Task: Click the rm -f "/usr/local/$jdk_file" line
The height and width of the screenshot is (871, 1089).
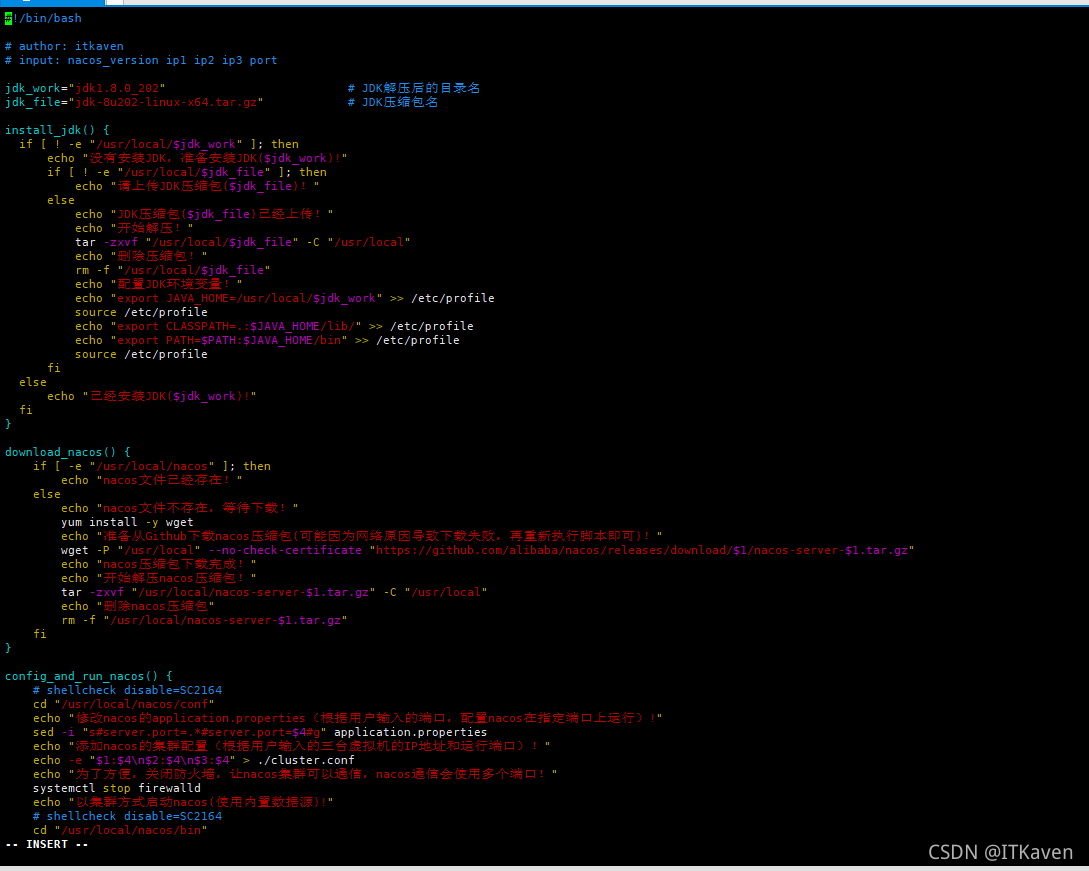Action: (173, 270)
